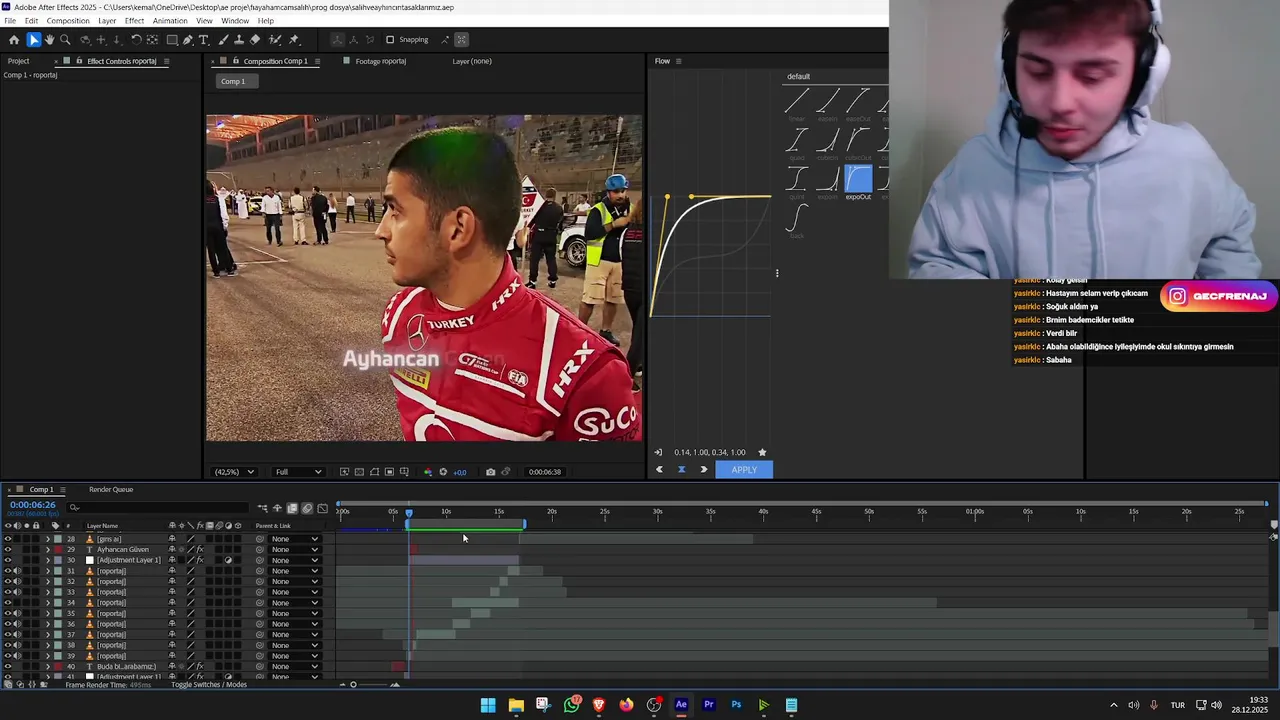Expand layer 29 Ayhancan Güven properties

[x=47, y=550]
